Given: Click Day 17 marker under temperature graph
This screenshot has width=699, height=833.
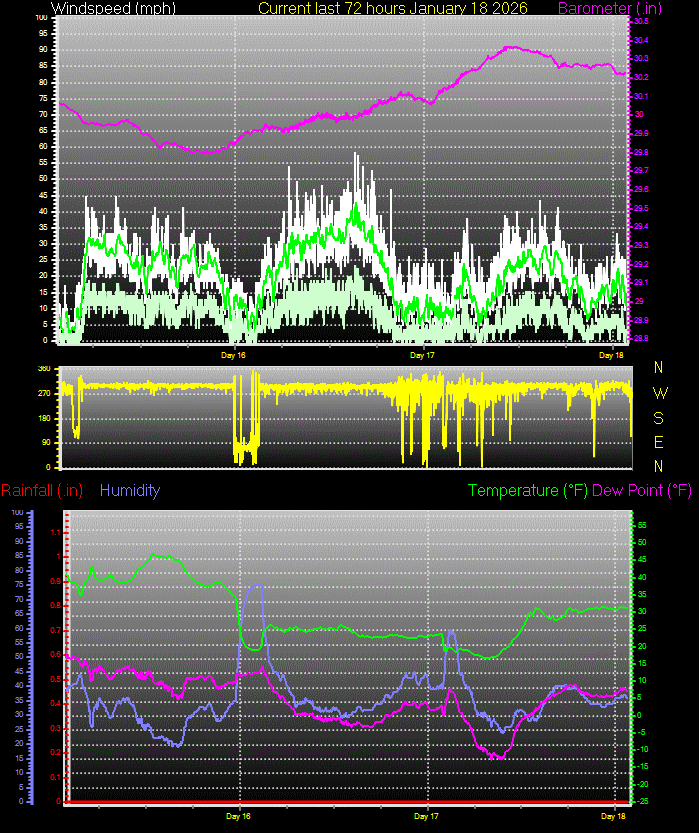Looking at the screenshot, I should [x=428, y=816].
